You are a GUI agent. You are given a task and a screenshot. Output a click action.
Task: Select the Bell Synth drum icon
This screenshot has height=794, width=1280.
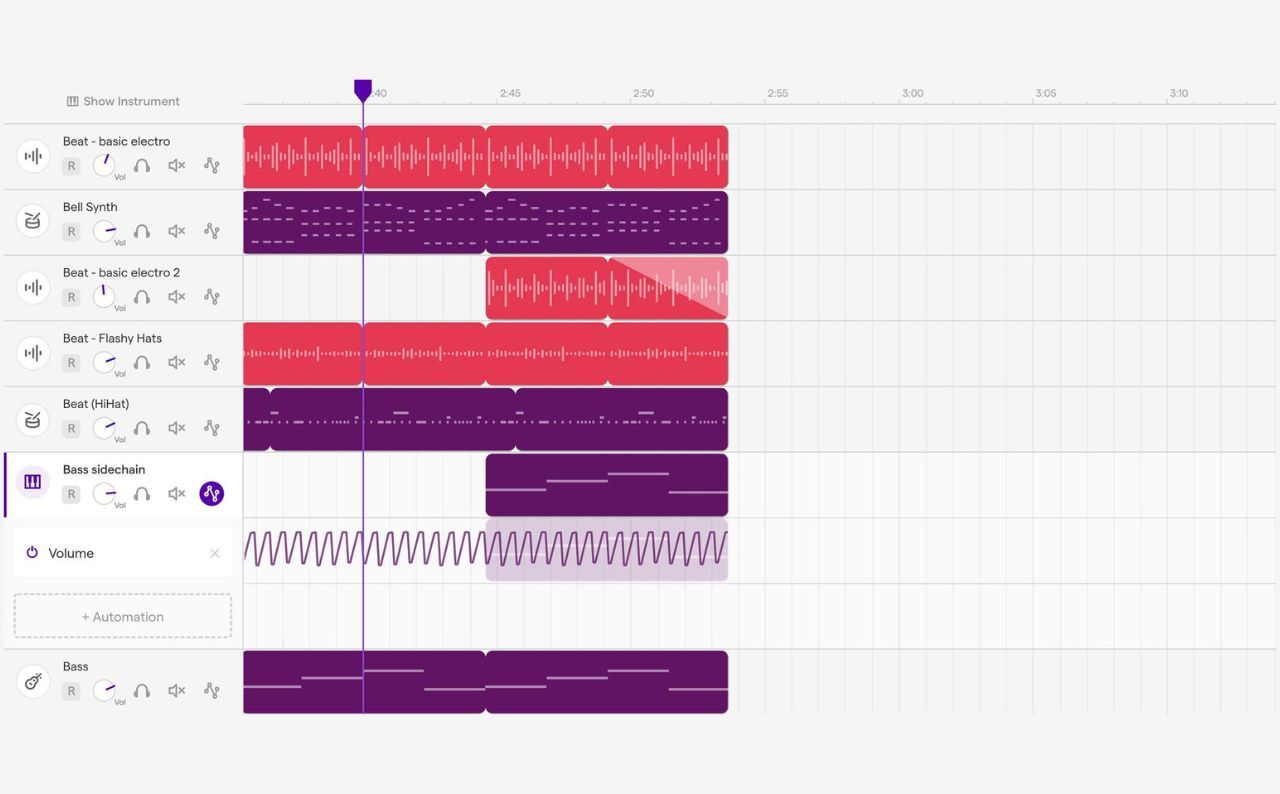coord(33,222)
